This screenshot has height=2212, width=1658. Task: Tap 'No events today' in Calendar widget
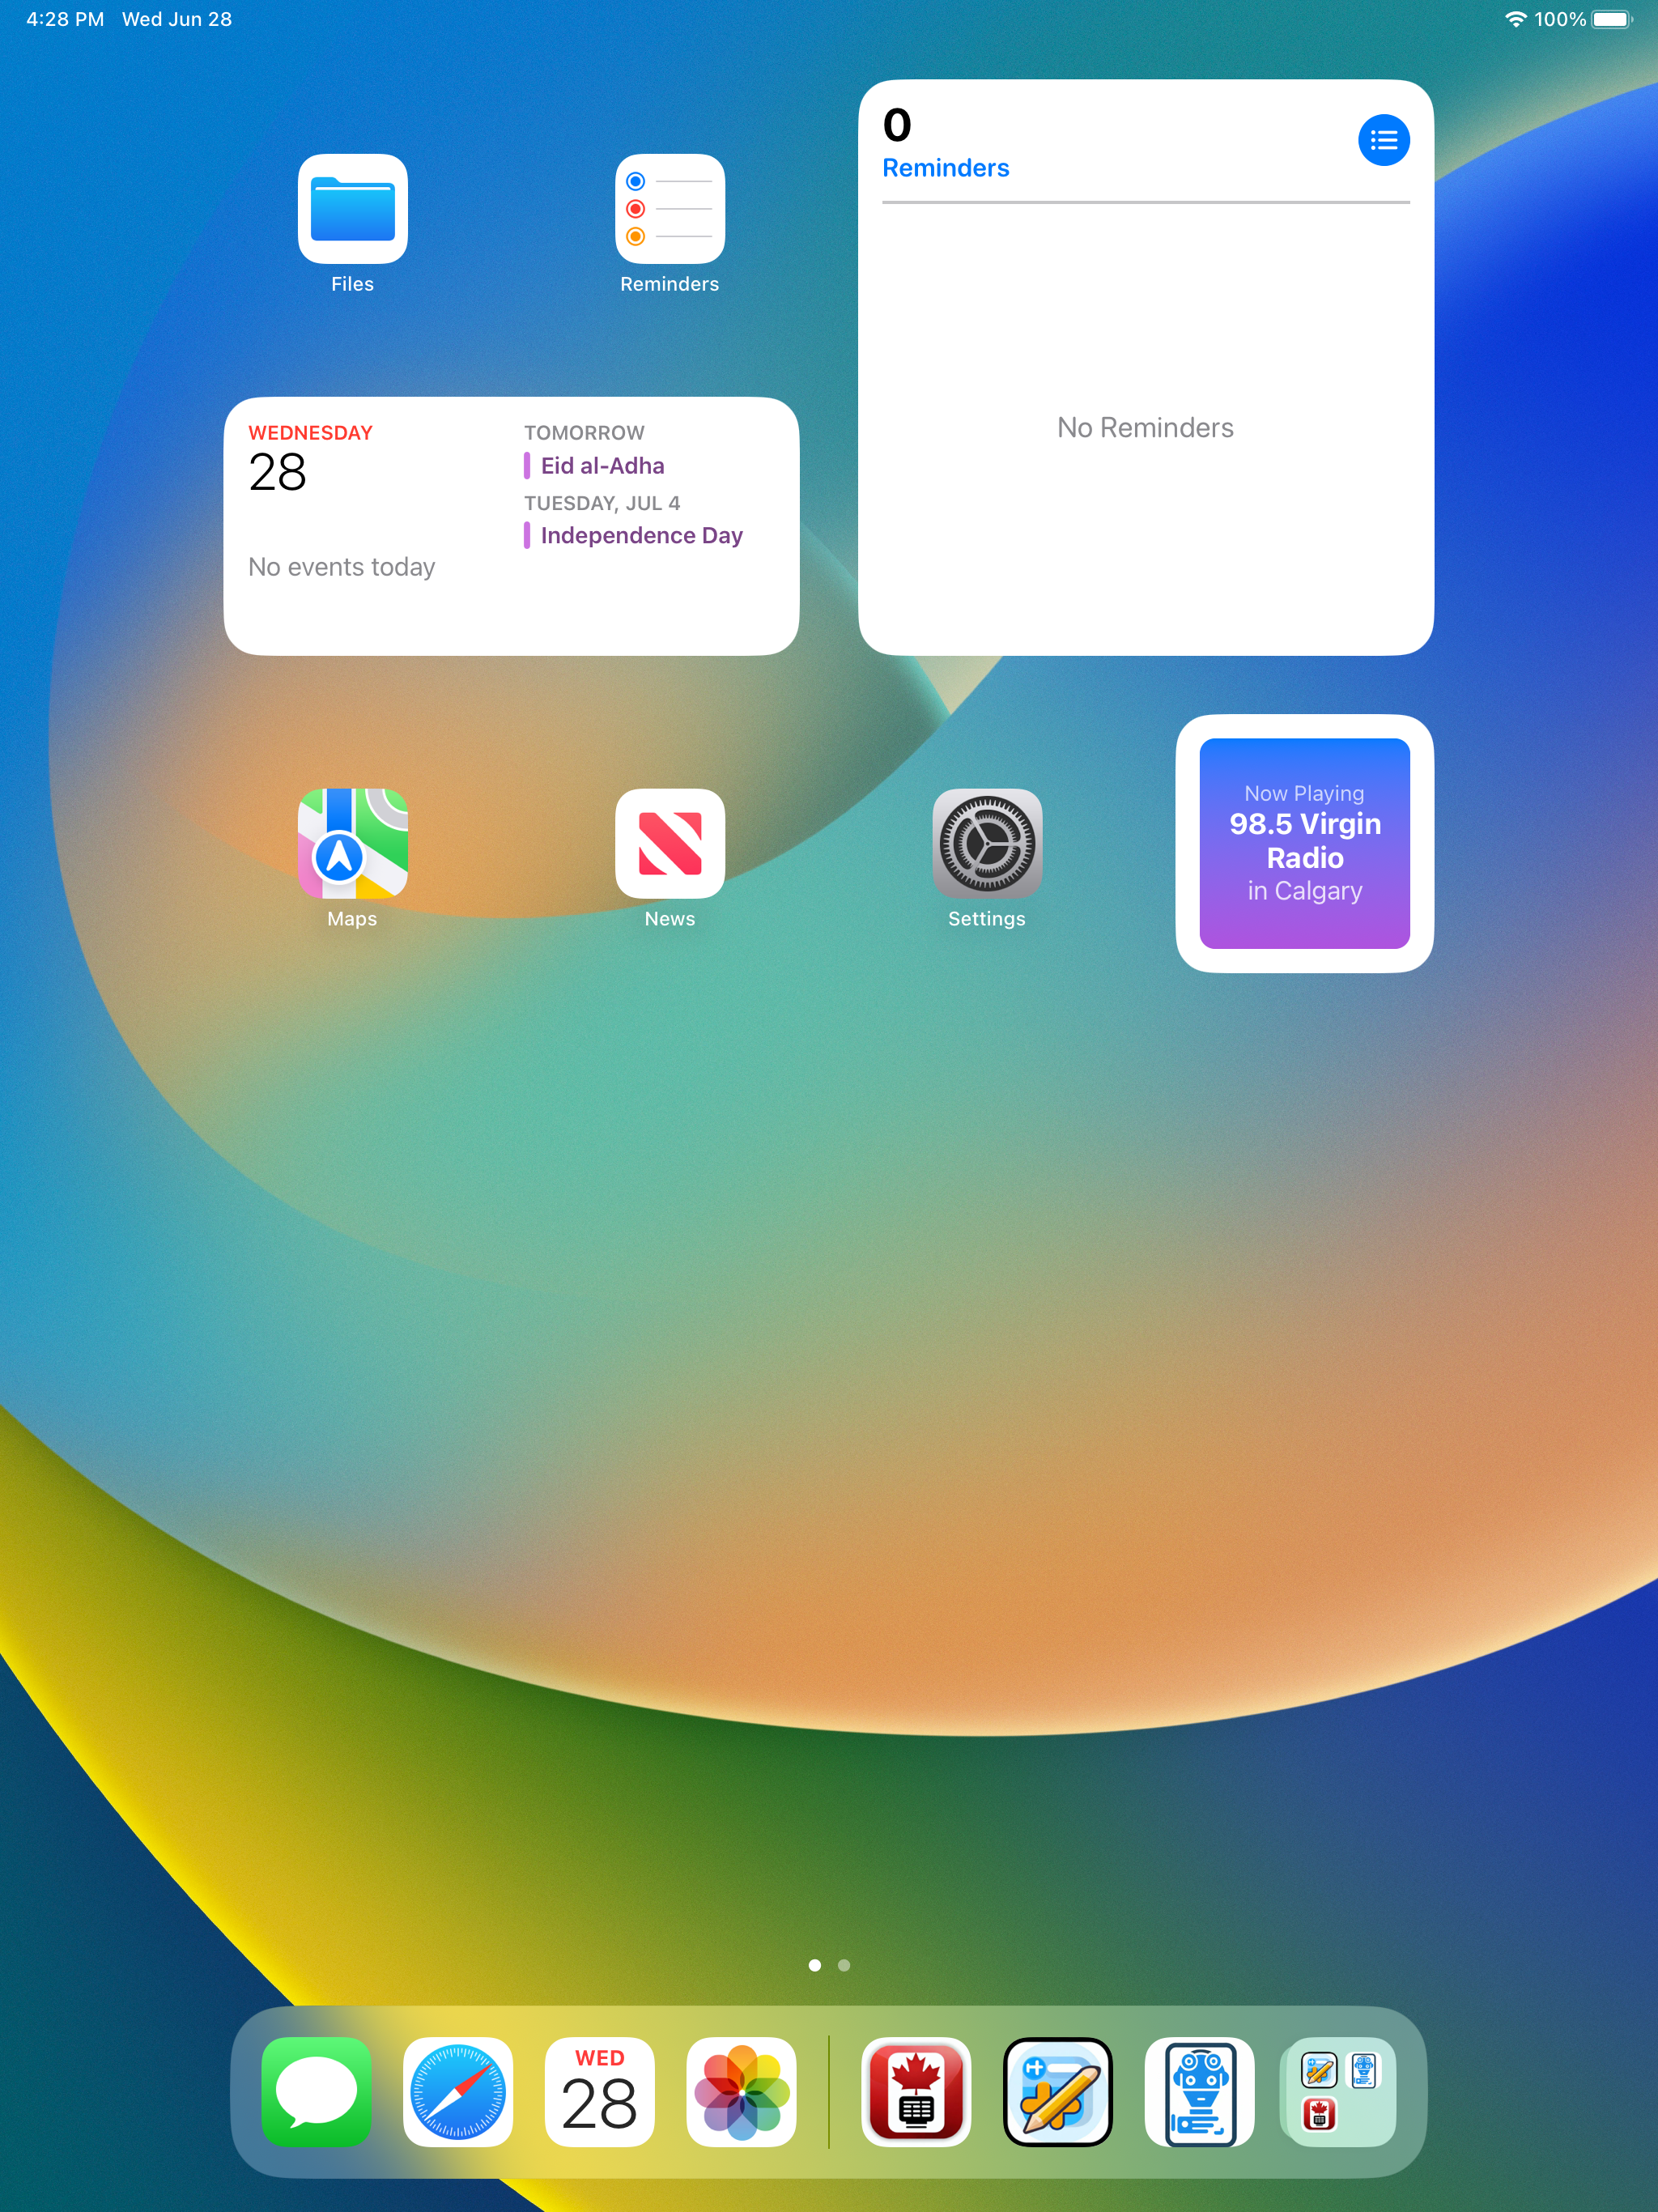341,567
